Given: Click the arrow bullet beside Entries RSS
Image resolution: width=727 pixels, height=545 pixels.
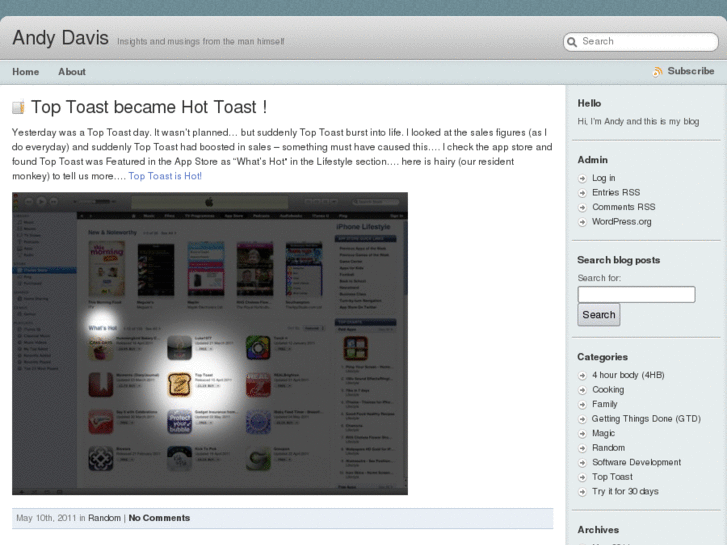Looking at the screenshot, I should pos(583,193).
